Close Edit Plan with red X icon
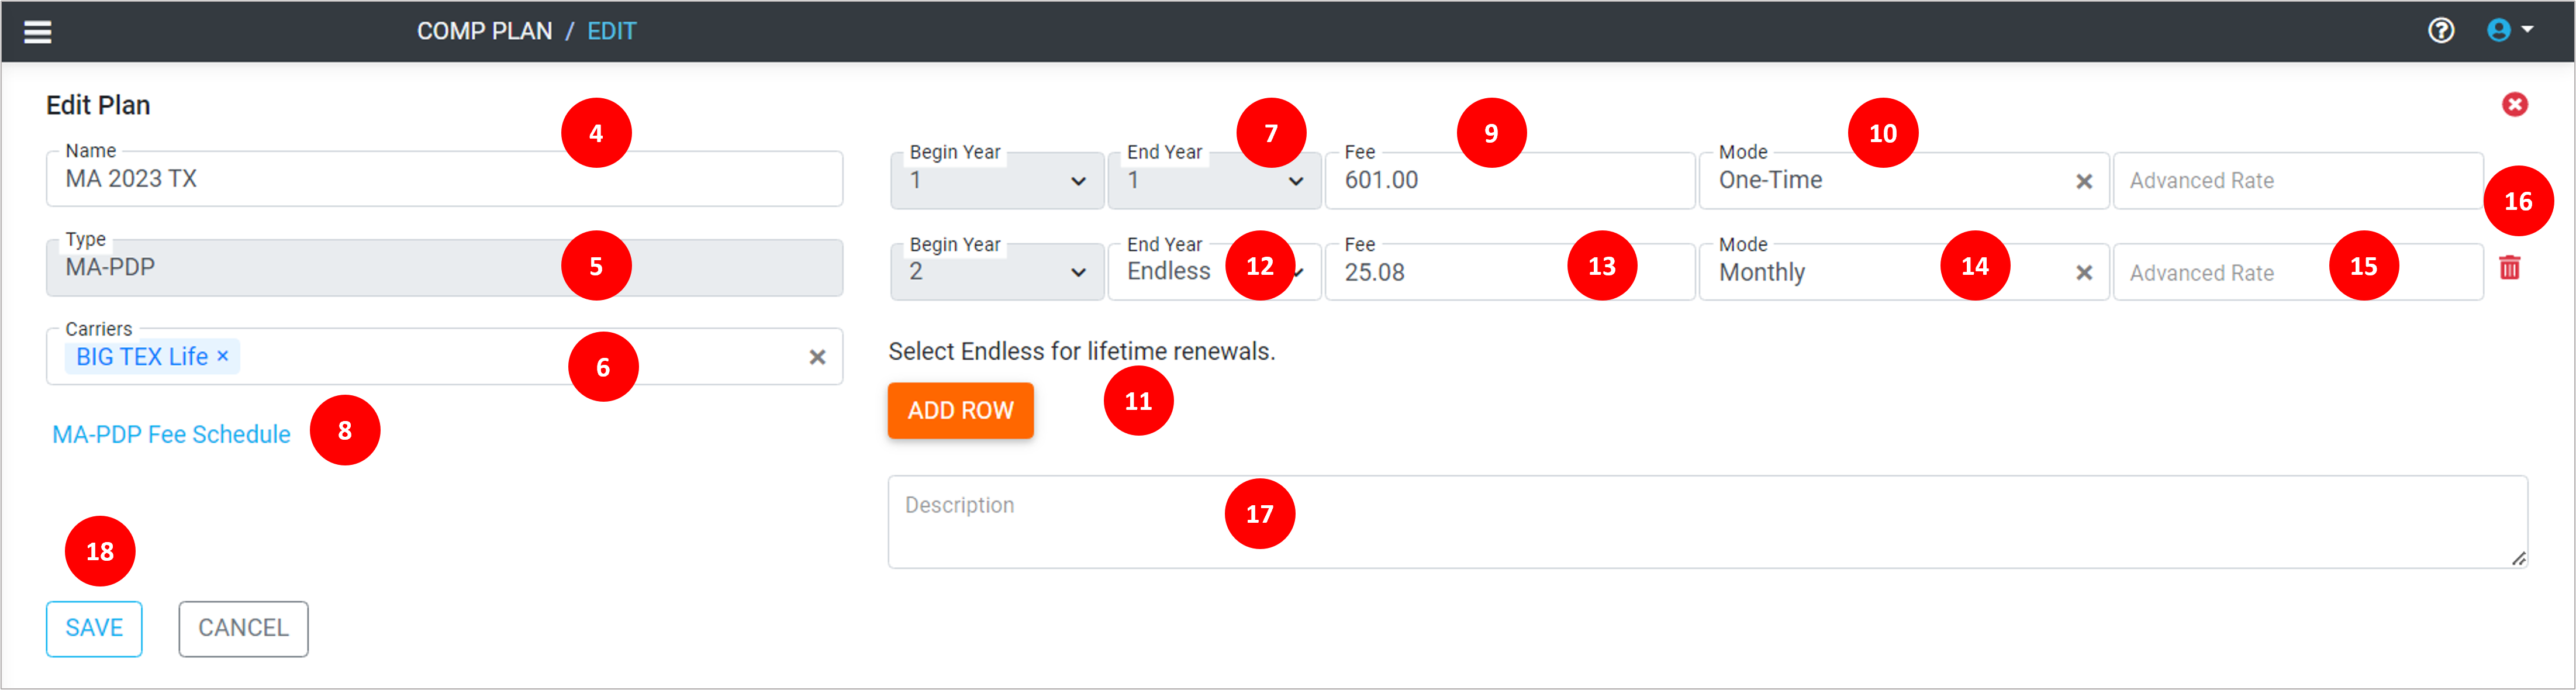 coord(2514,105)
